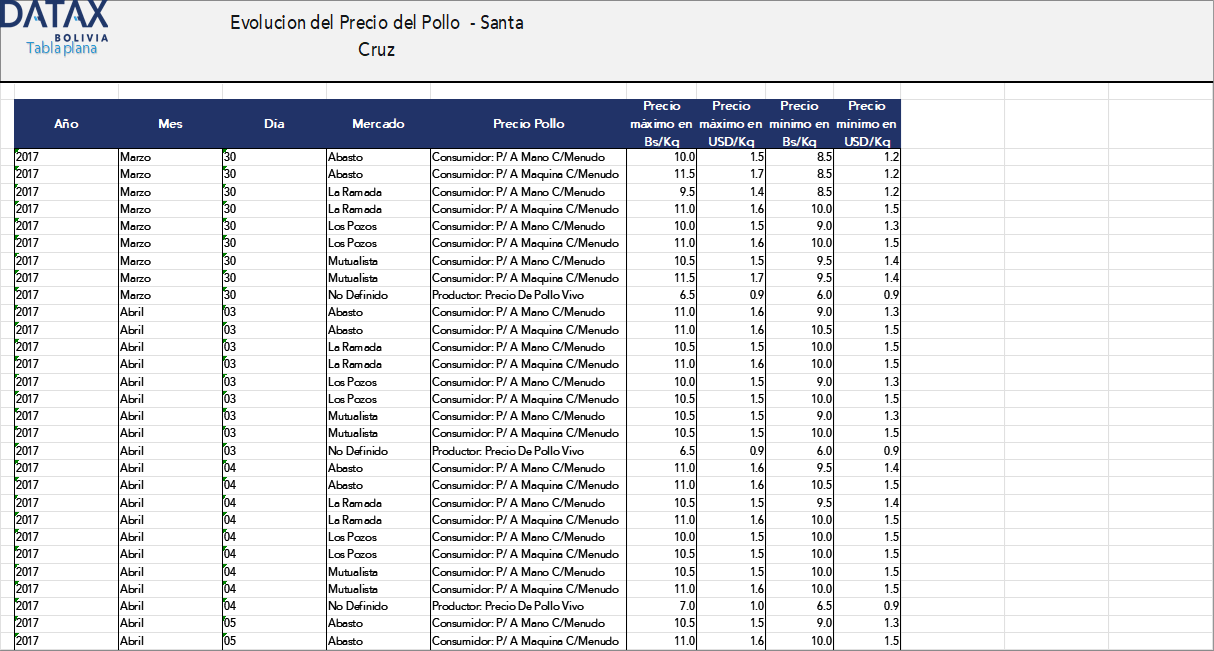Image resolution: width=1214 pixels, height=651 pixels.
Task: Select the Mes column header
Action: (x=170, y=124)
